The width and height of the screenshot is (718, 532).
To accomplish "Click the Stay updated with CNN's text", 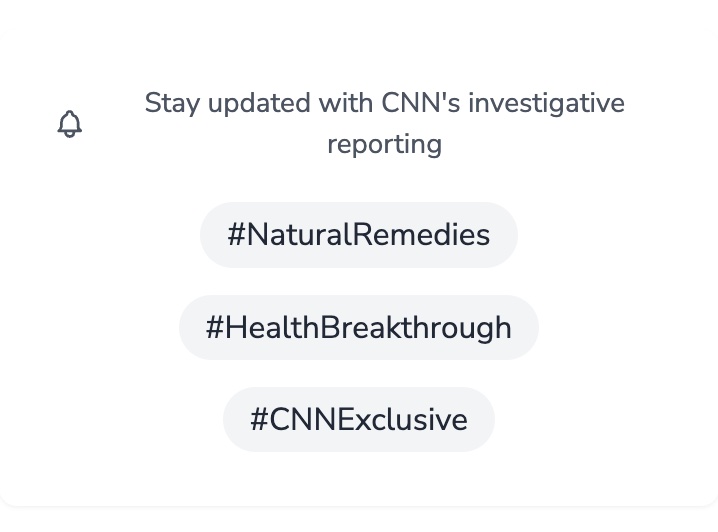I will (x=384, y=103).
